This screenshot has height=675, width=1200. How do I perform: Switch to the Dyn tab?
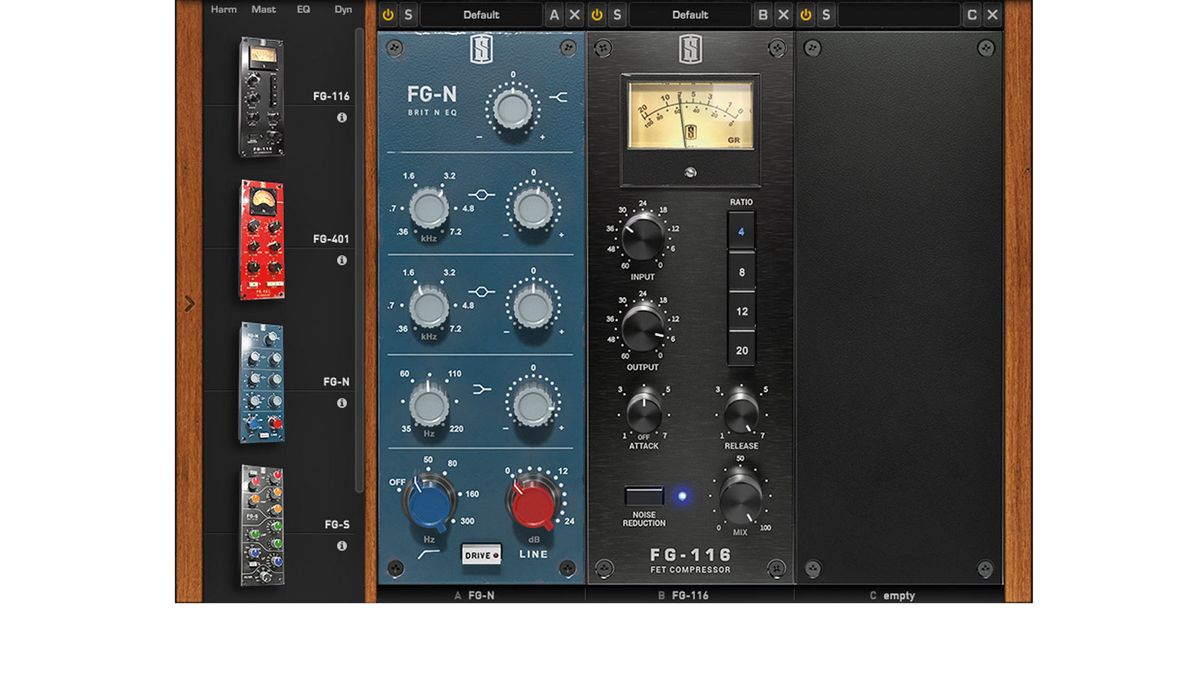(x=342, y=8)
